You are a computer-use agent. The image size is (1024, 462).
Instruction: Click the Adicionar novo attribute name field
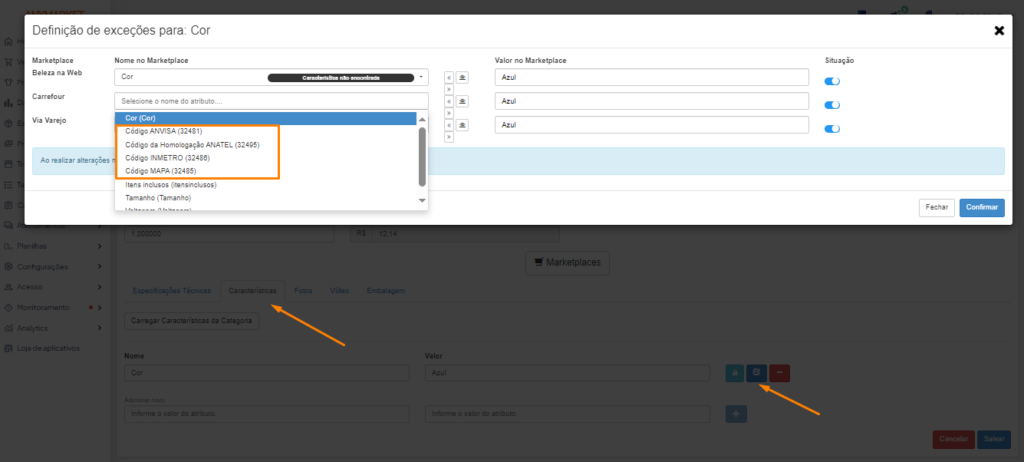tap(266, 414)
